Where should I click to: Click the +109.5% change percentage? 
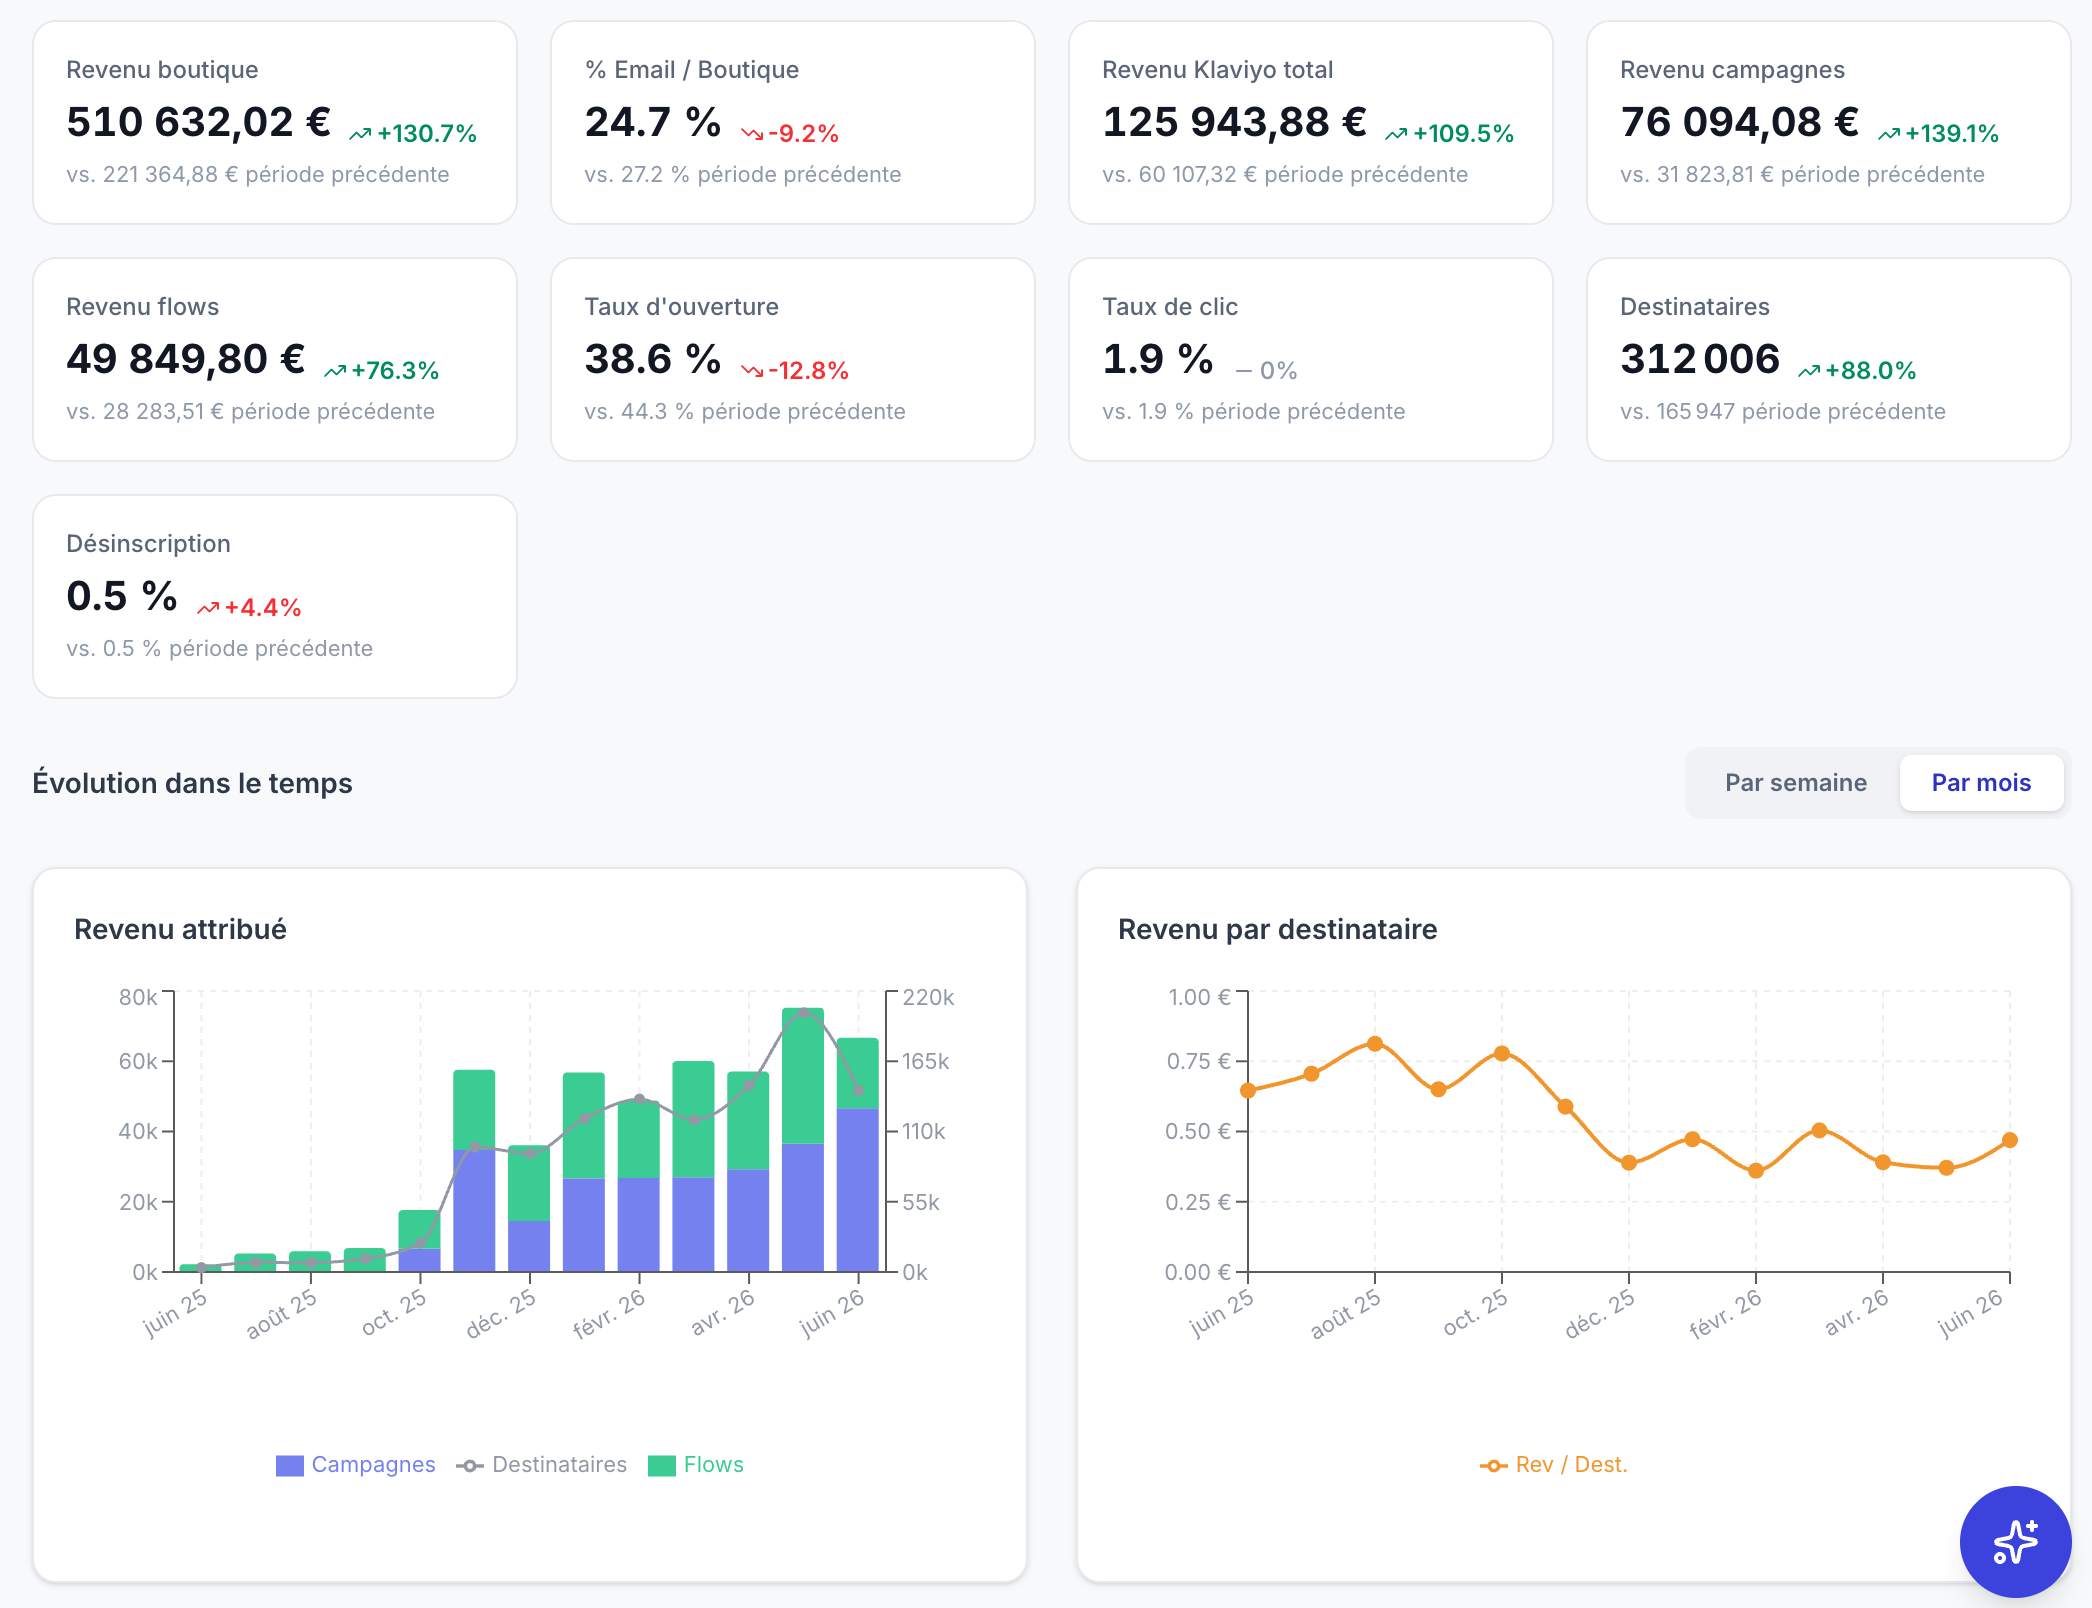tap(1463, 134)
